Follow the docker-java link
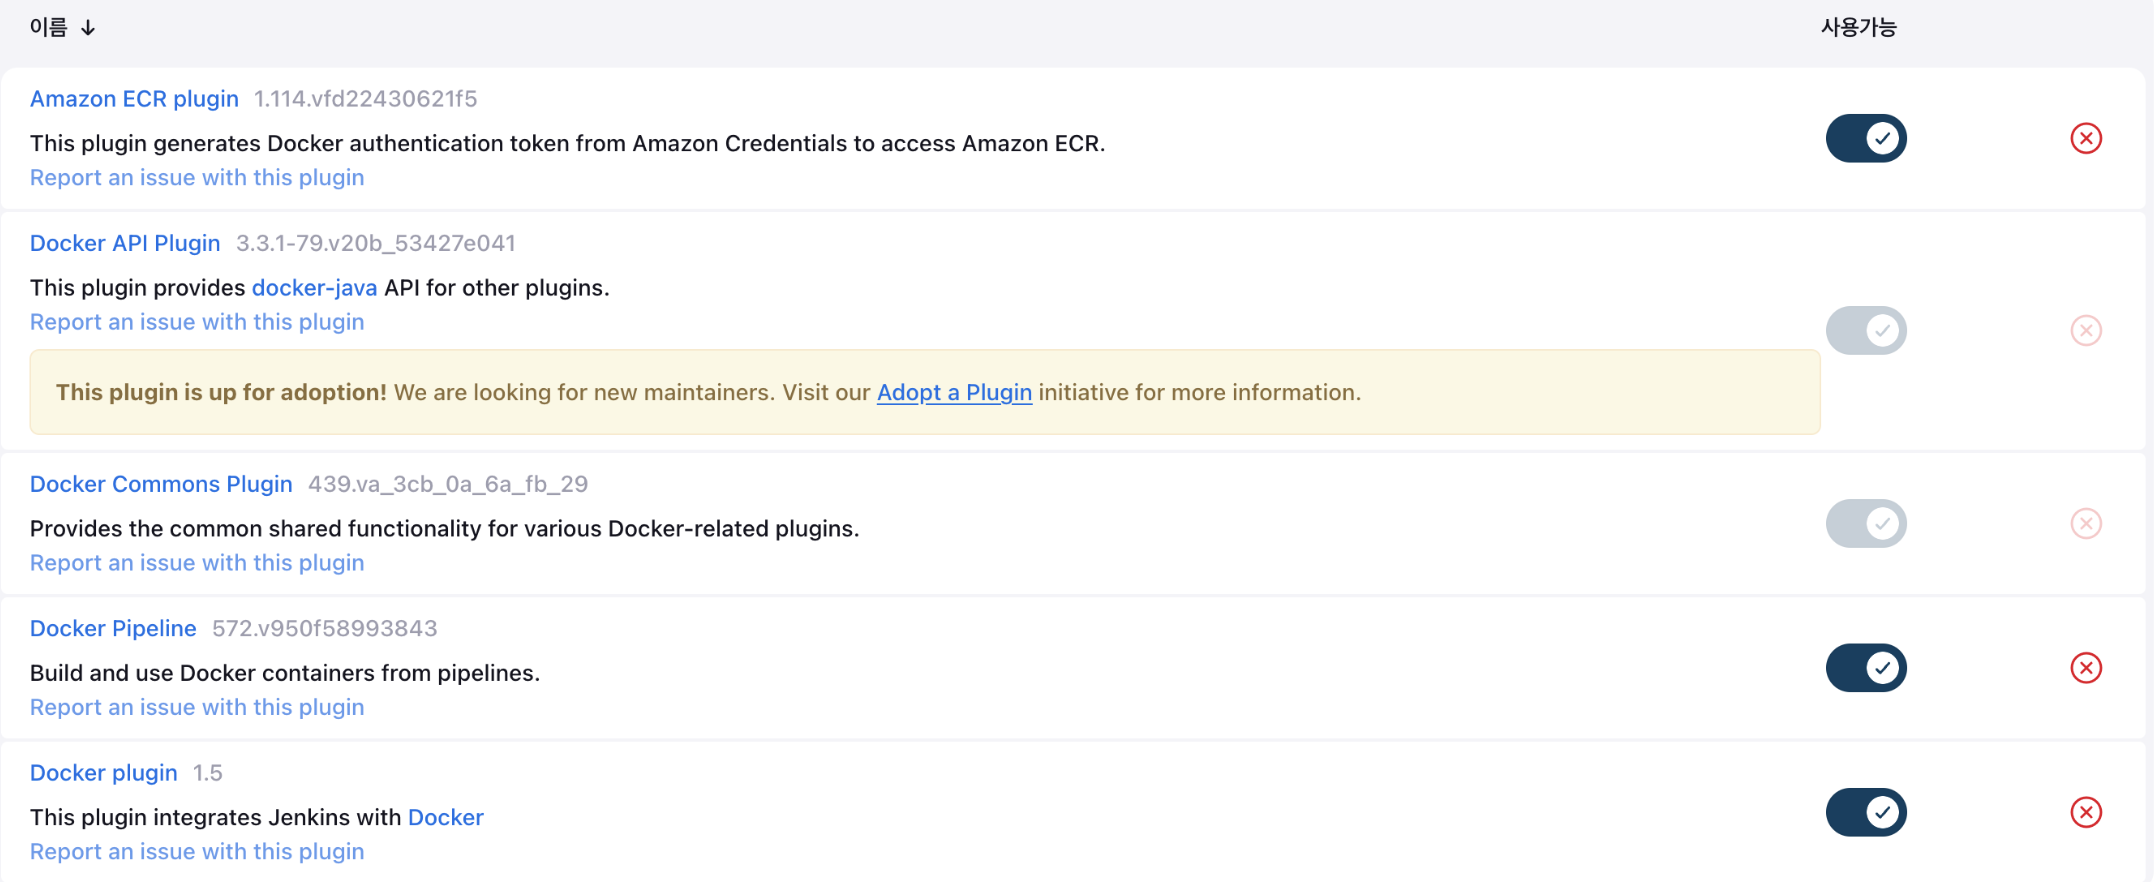This screenshot has height=882, width=2154. [x=314, y=288]
